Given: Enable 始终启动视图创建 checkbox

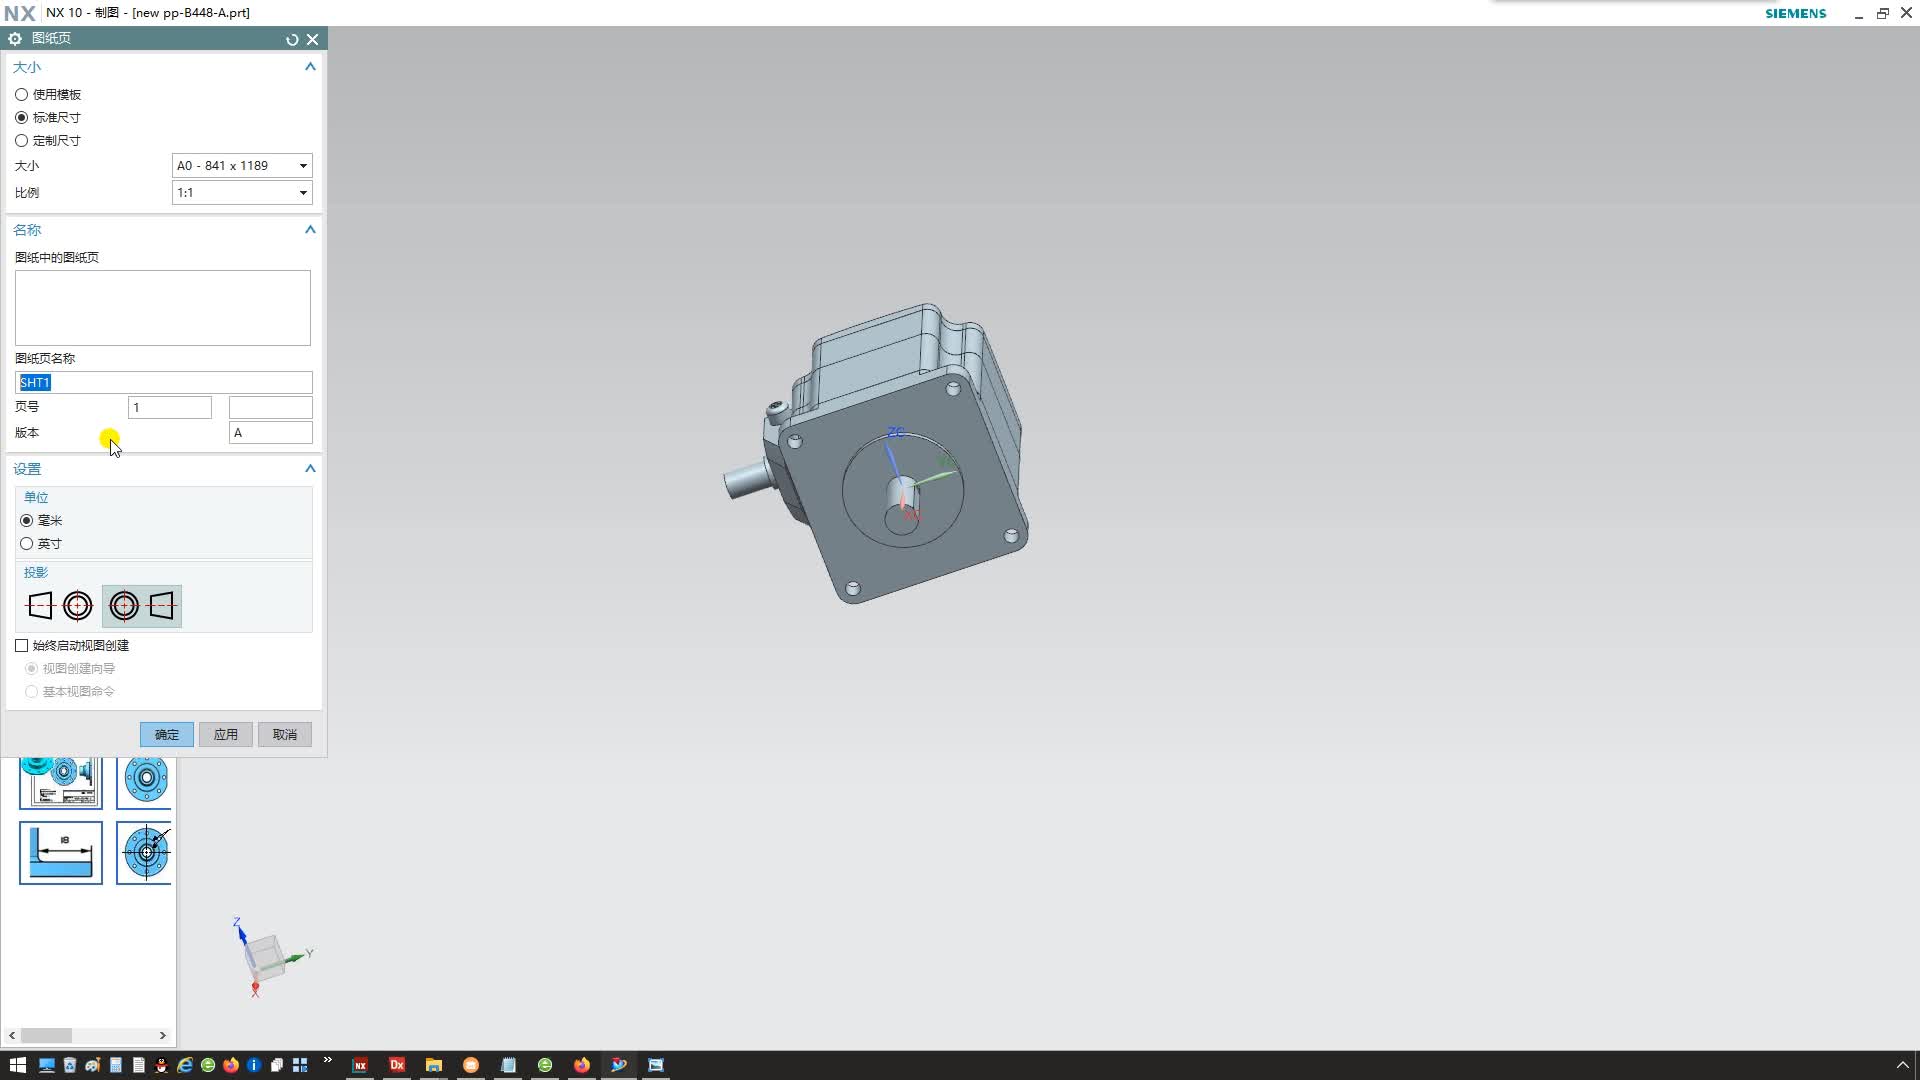Looking at the screenshot, I should point(22,646).
